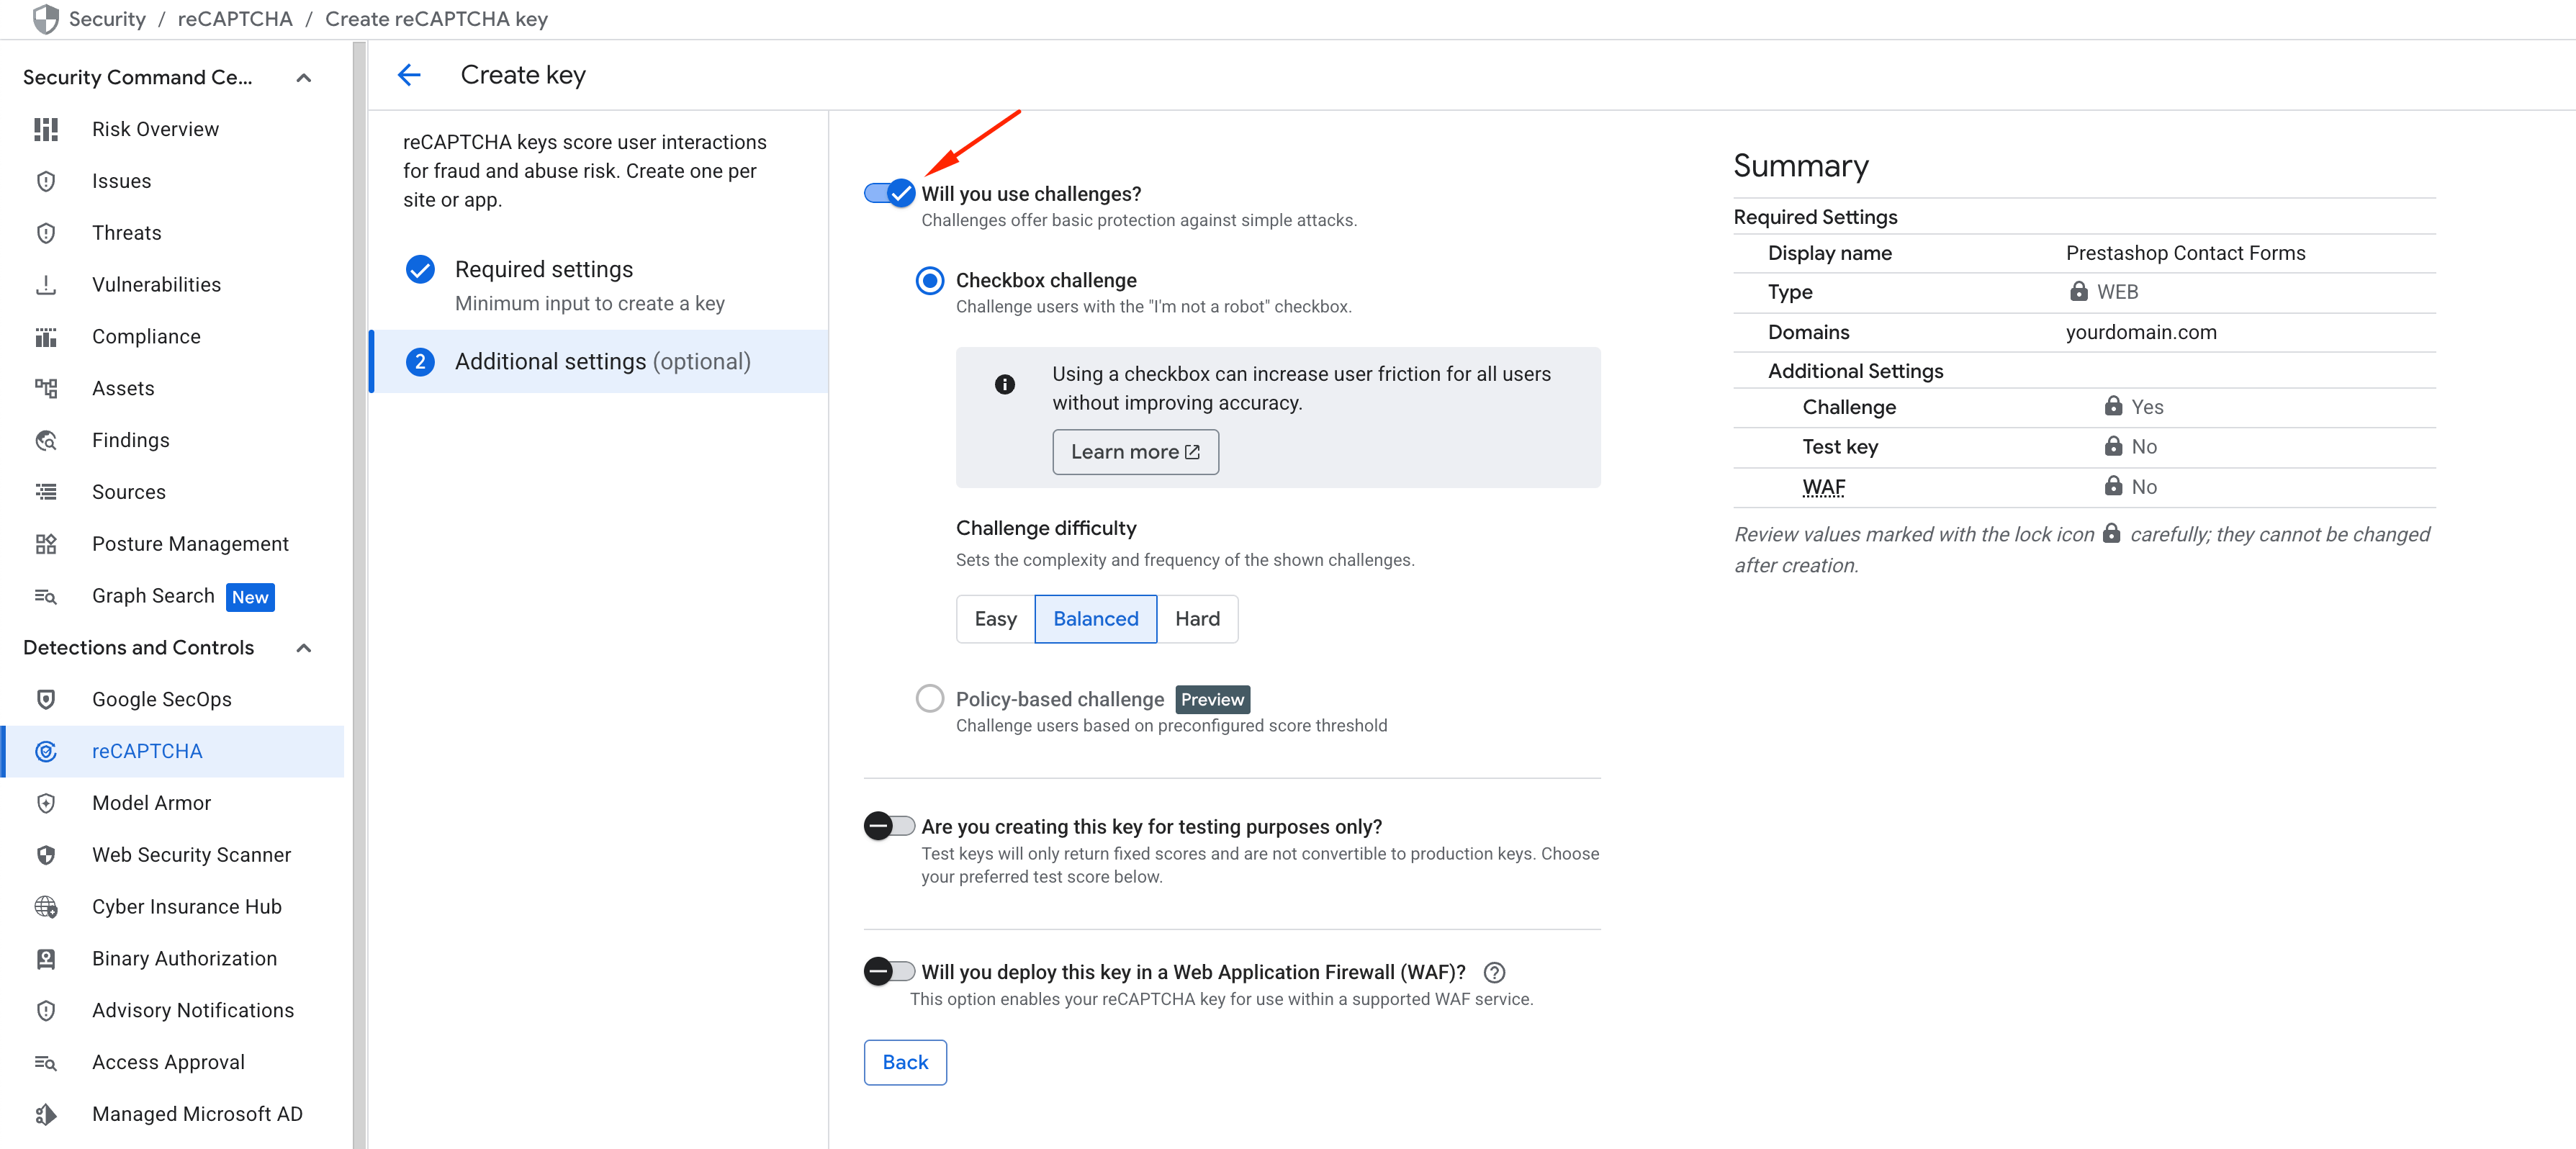Viewport: 2576px width, 1149px height.
Task: Toggle the Web Application Firewall deployment switch
Action: tap(888, 971)
